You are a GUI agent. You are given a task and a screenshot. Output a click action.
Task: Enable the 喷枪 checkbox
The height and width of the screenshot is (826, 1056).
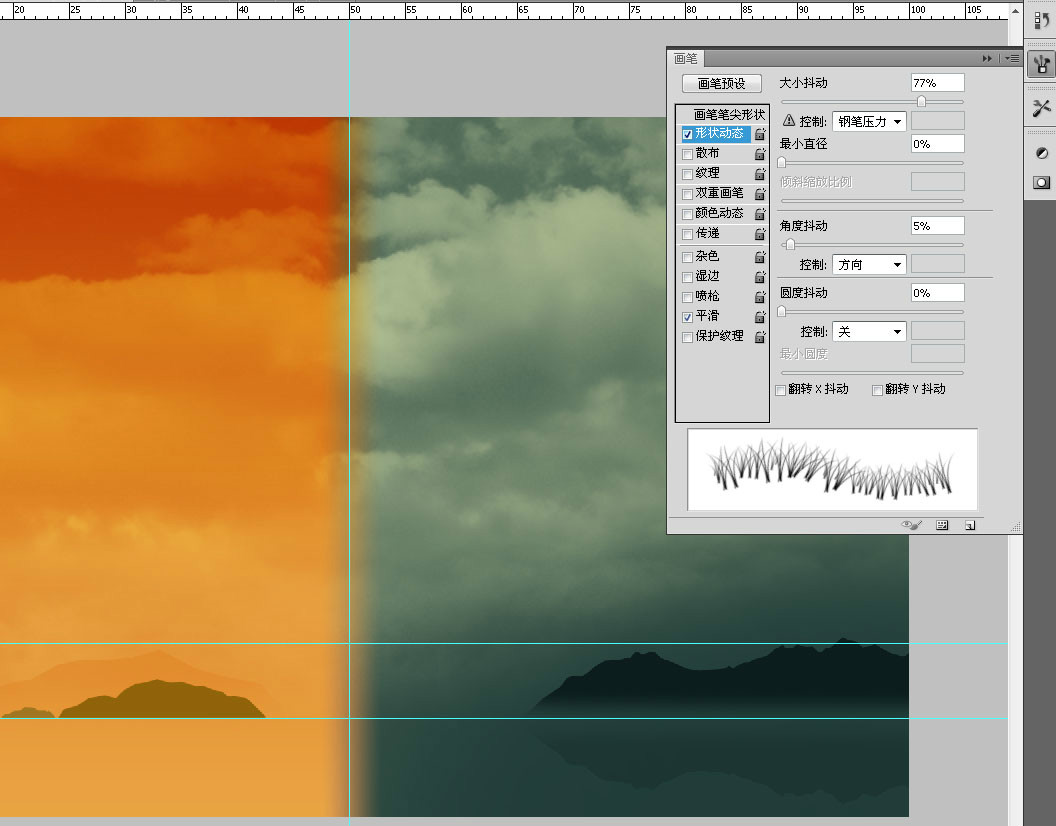coord(688,297)
